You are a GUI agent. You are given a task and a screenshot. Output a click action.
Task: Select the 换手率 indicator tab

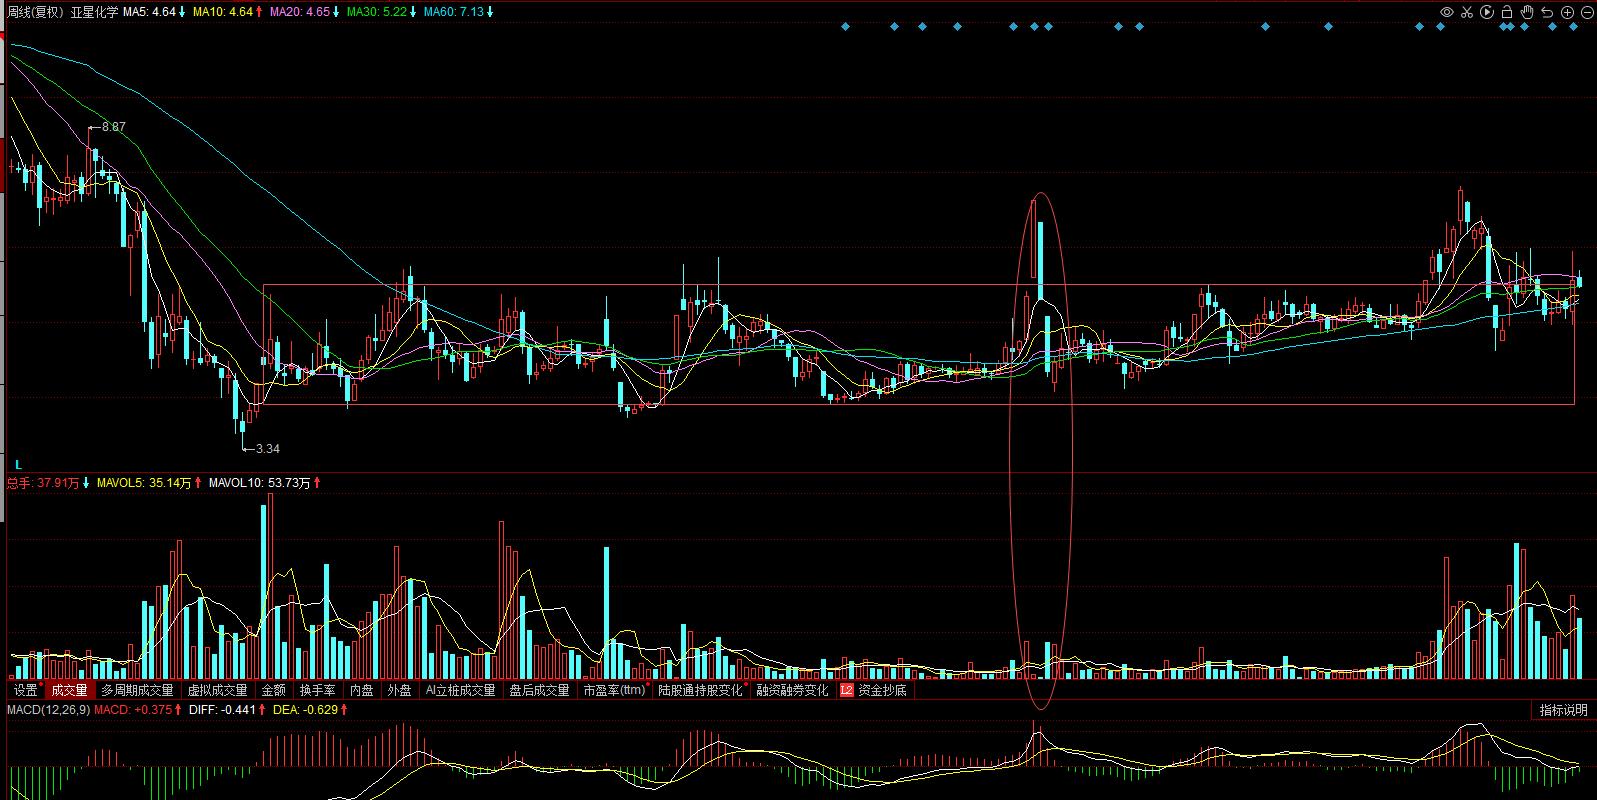pyautogui.click(x=318, y=690)
